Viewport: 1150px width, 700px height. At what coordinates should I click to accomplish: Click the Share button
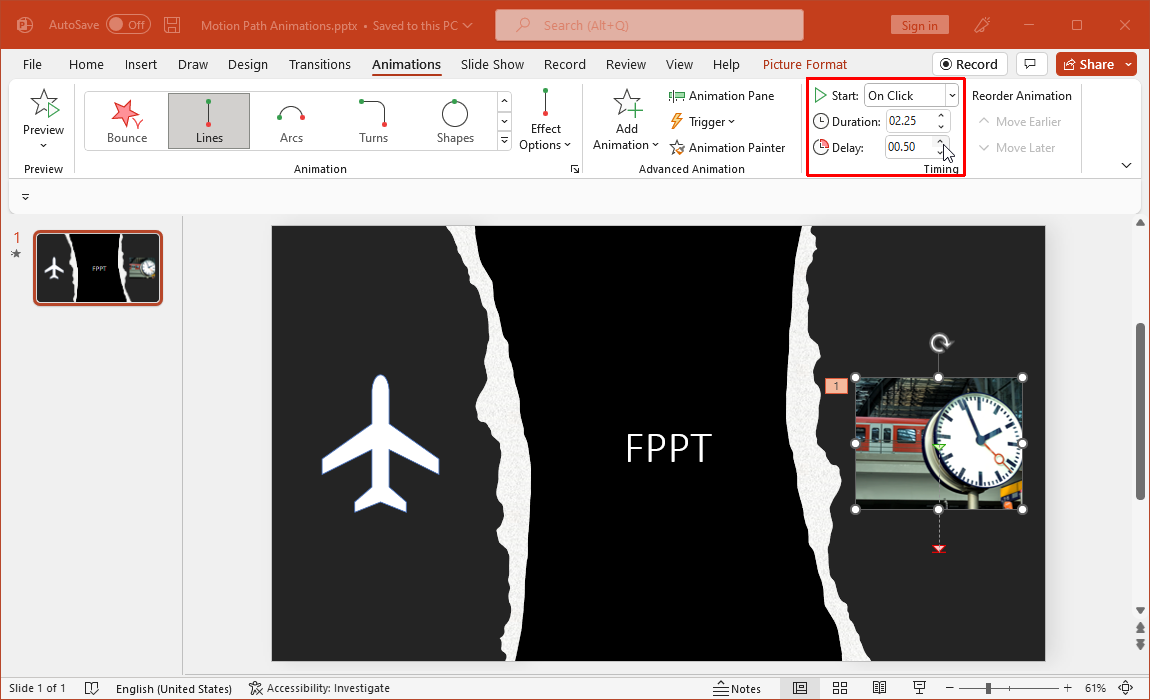click(x=1088, y=65)
